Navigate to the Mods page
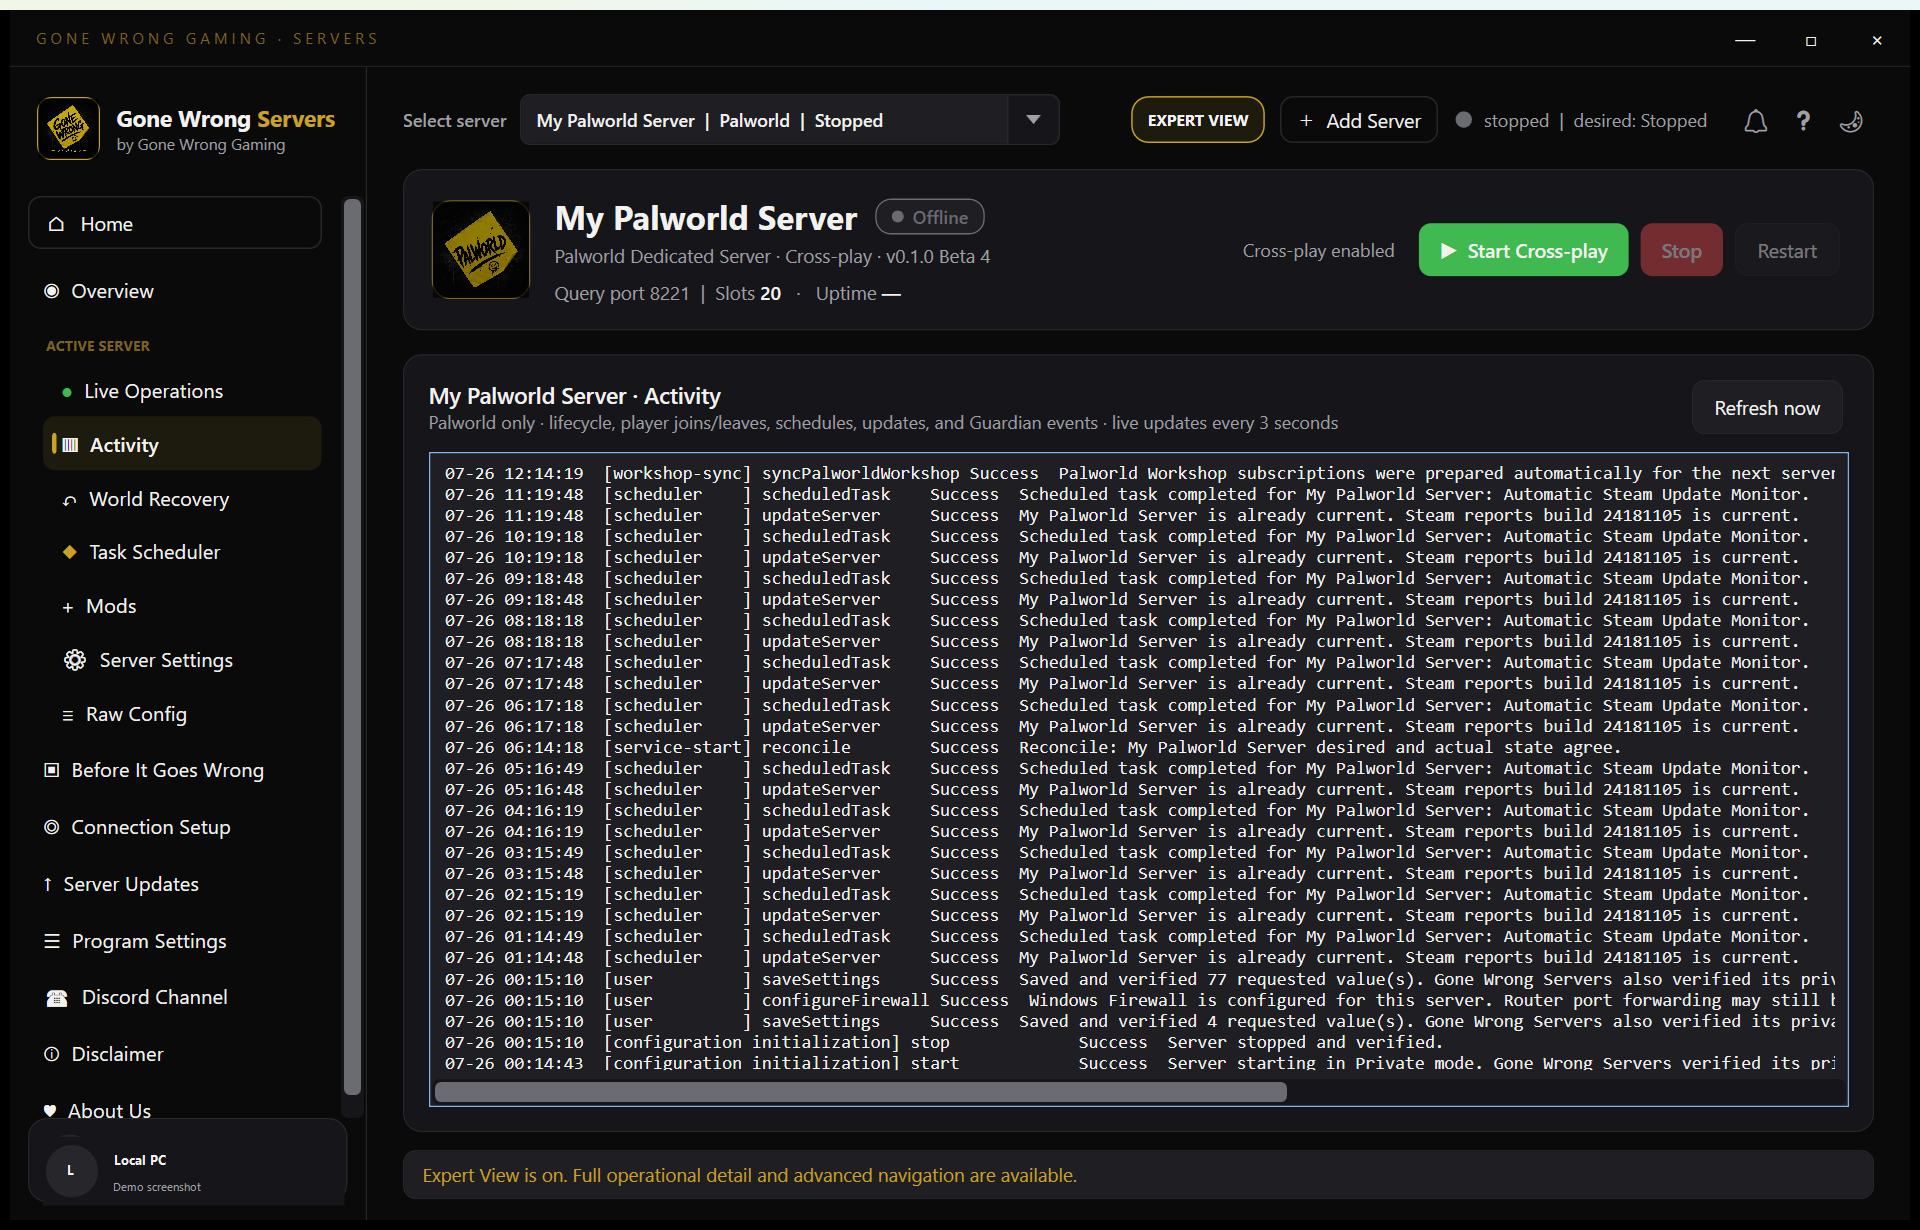This screenshot has height=1230, width=1920. (x=111, y=606)
